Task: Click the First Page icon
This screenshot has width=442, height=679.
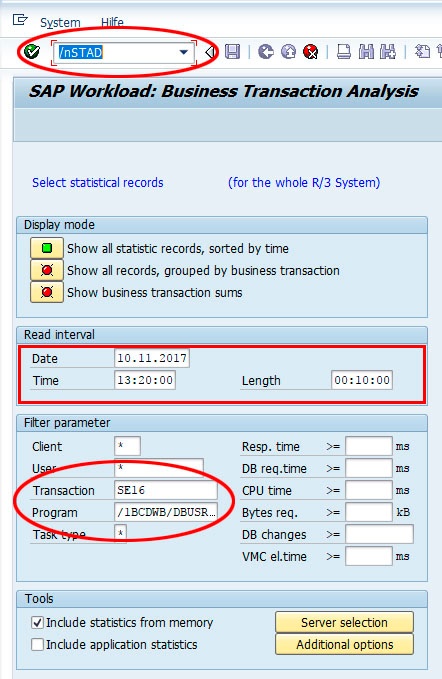Action: [x=422, y=52]
